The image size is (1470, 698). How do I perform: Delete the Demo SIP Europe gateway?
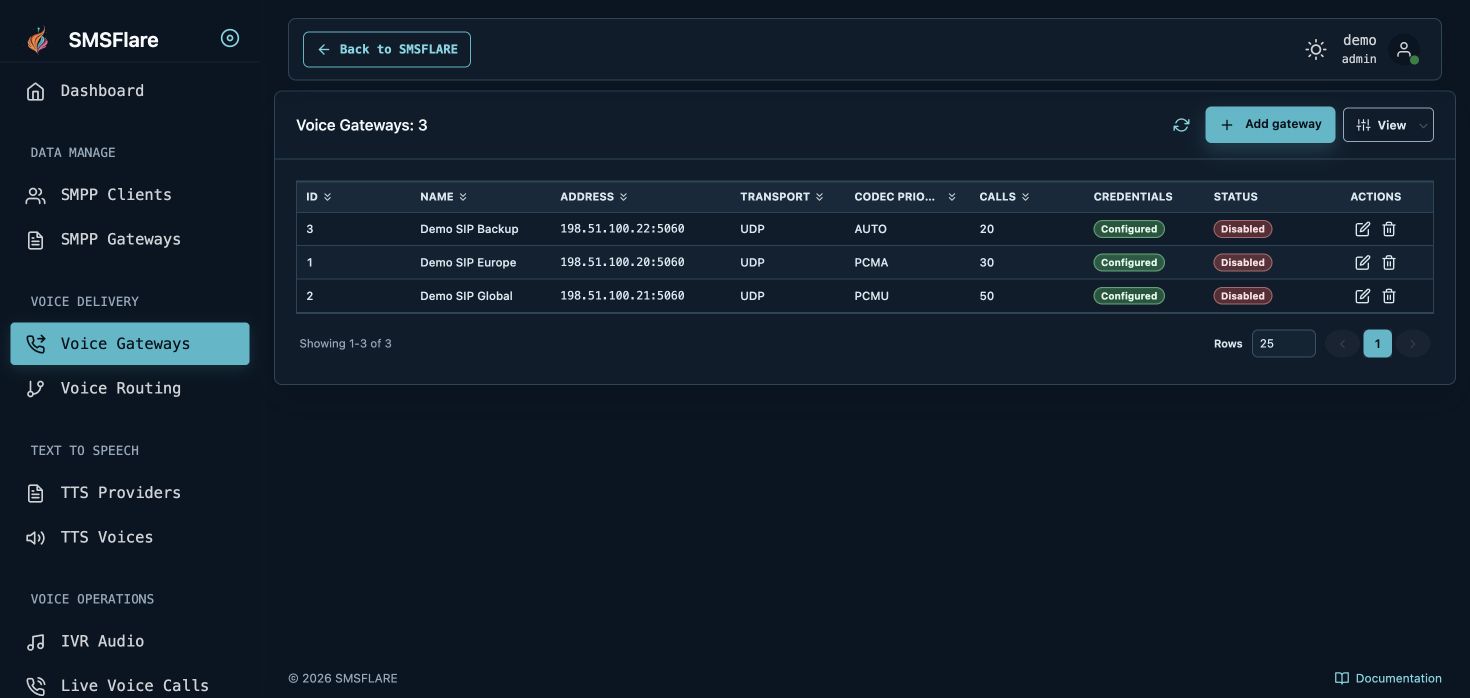click(1389, 263)
